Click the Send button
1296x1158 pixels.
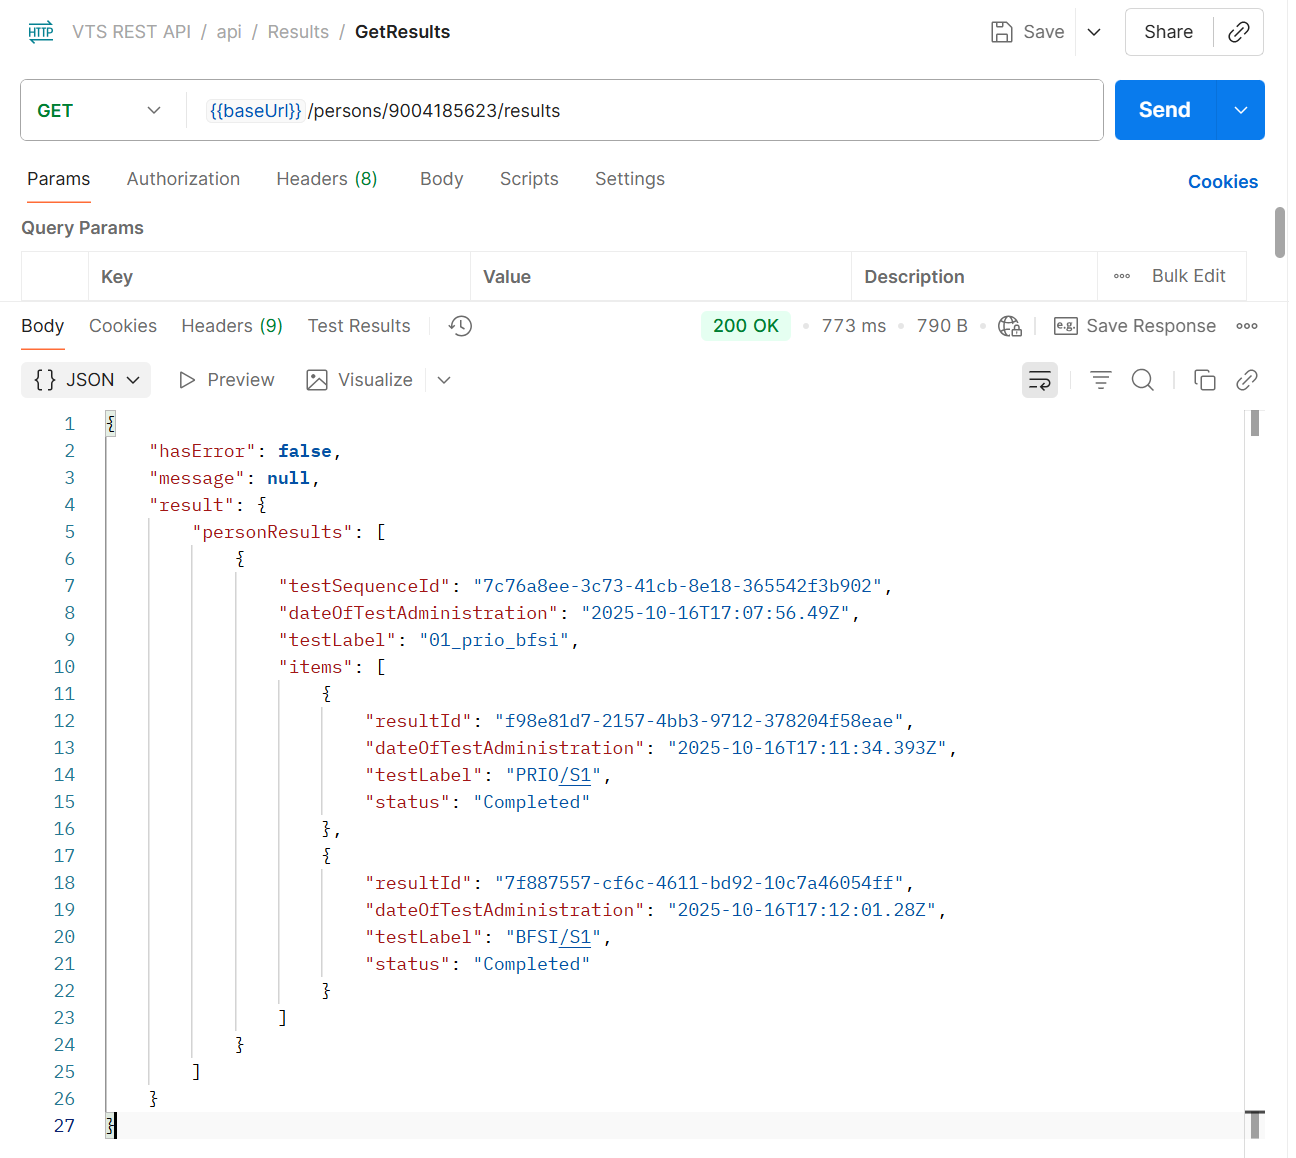(1164, 110)
